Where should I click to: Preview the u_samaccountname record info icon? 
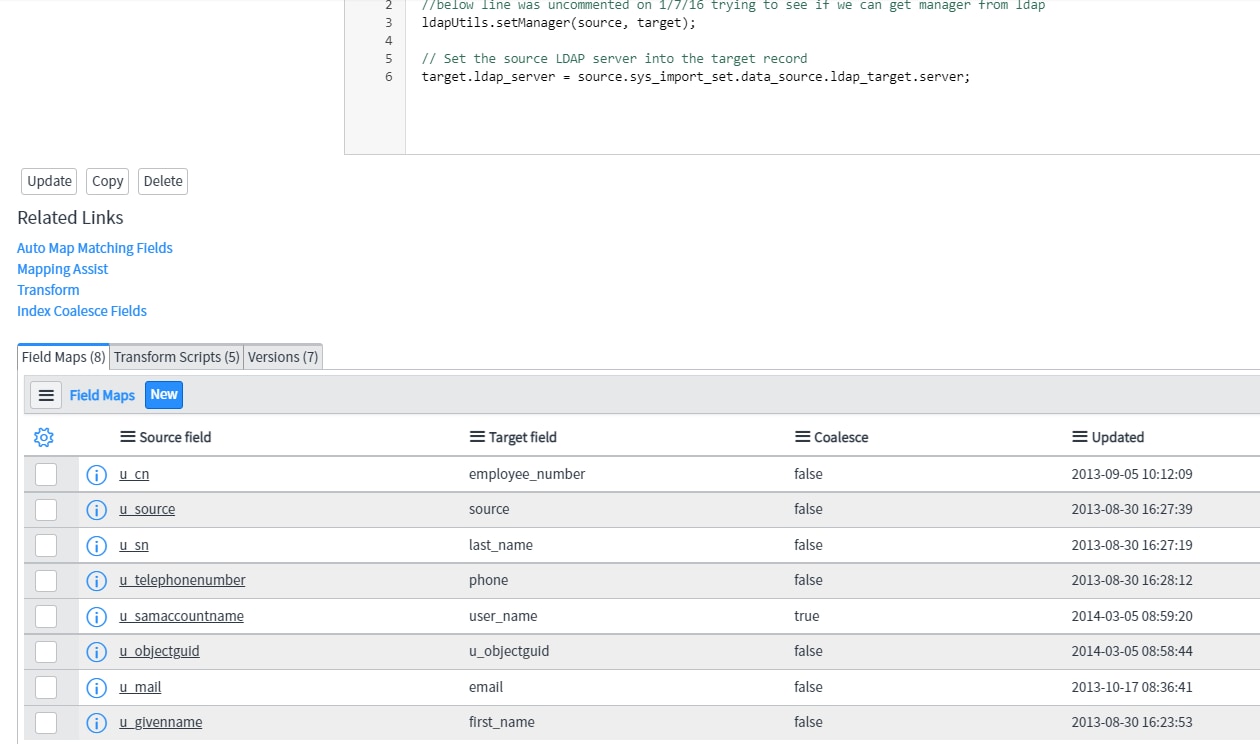click(x=96, y=617)
